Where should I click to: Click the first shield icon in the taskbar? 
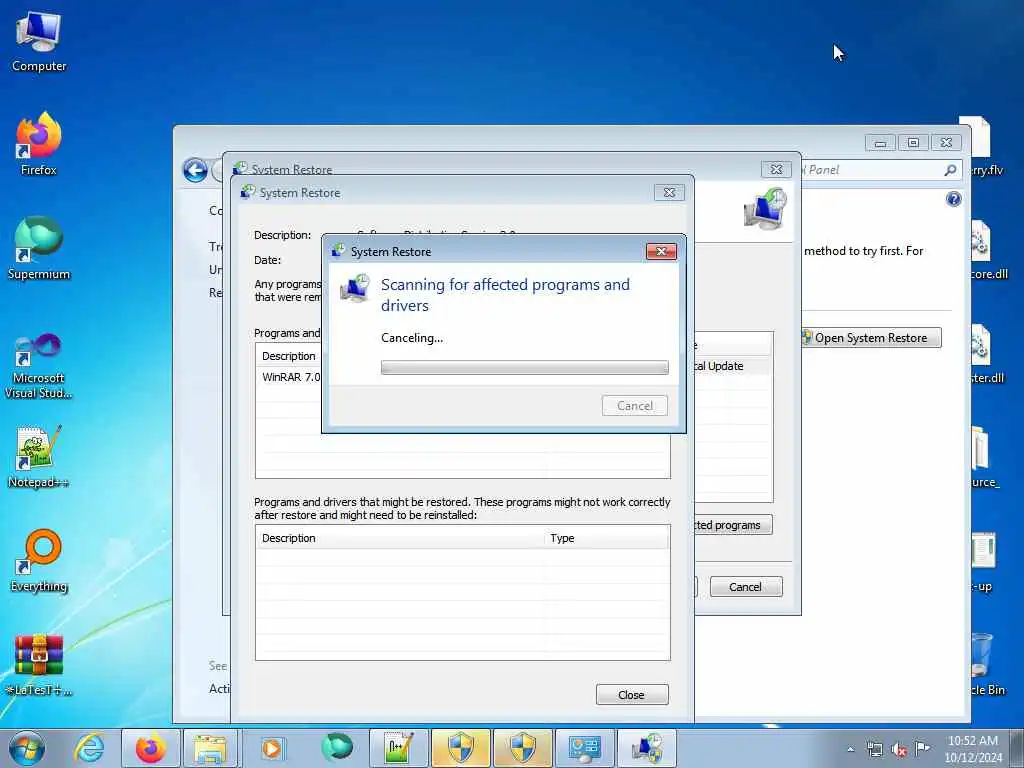pyautogui.click(x=460, y=748)
